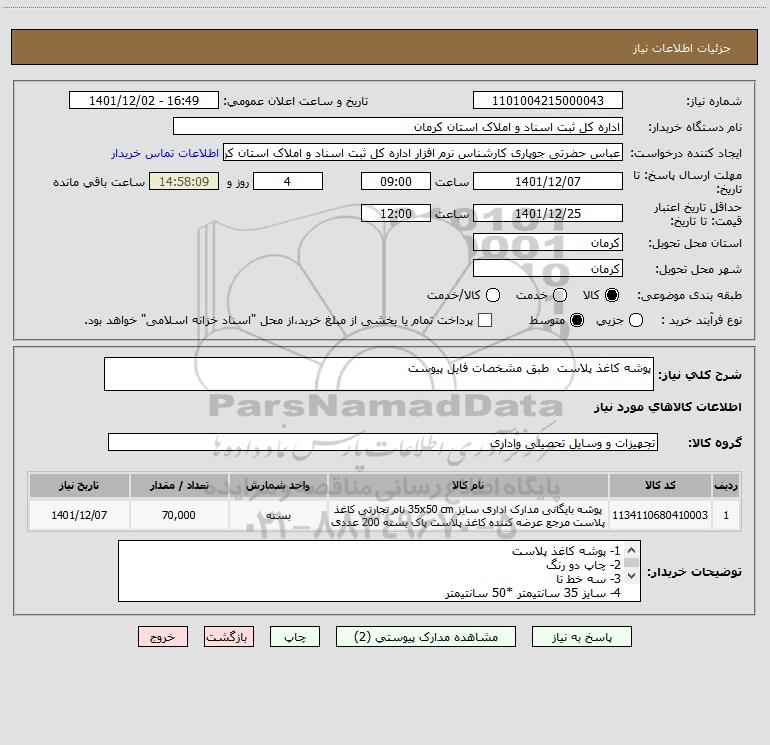Click the چاپ print button
Screen dimensions: 770x745
click(x=295, y=636)
